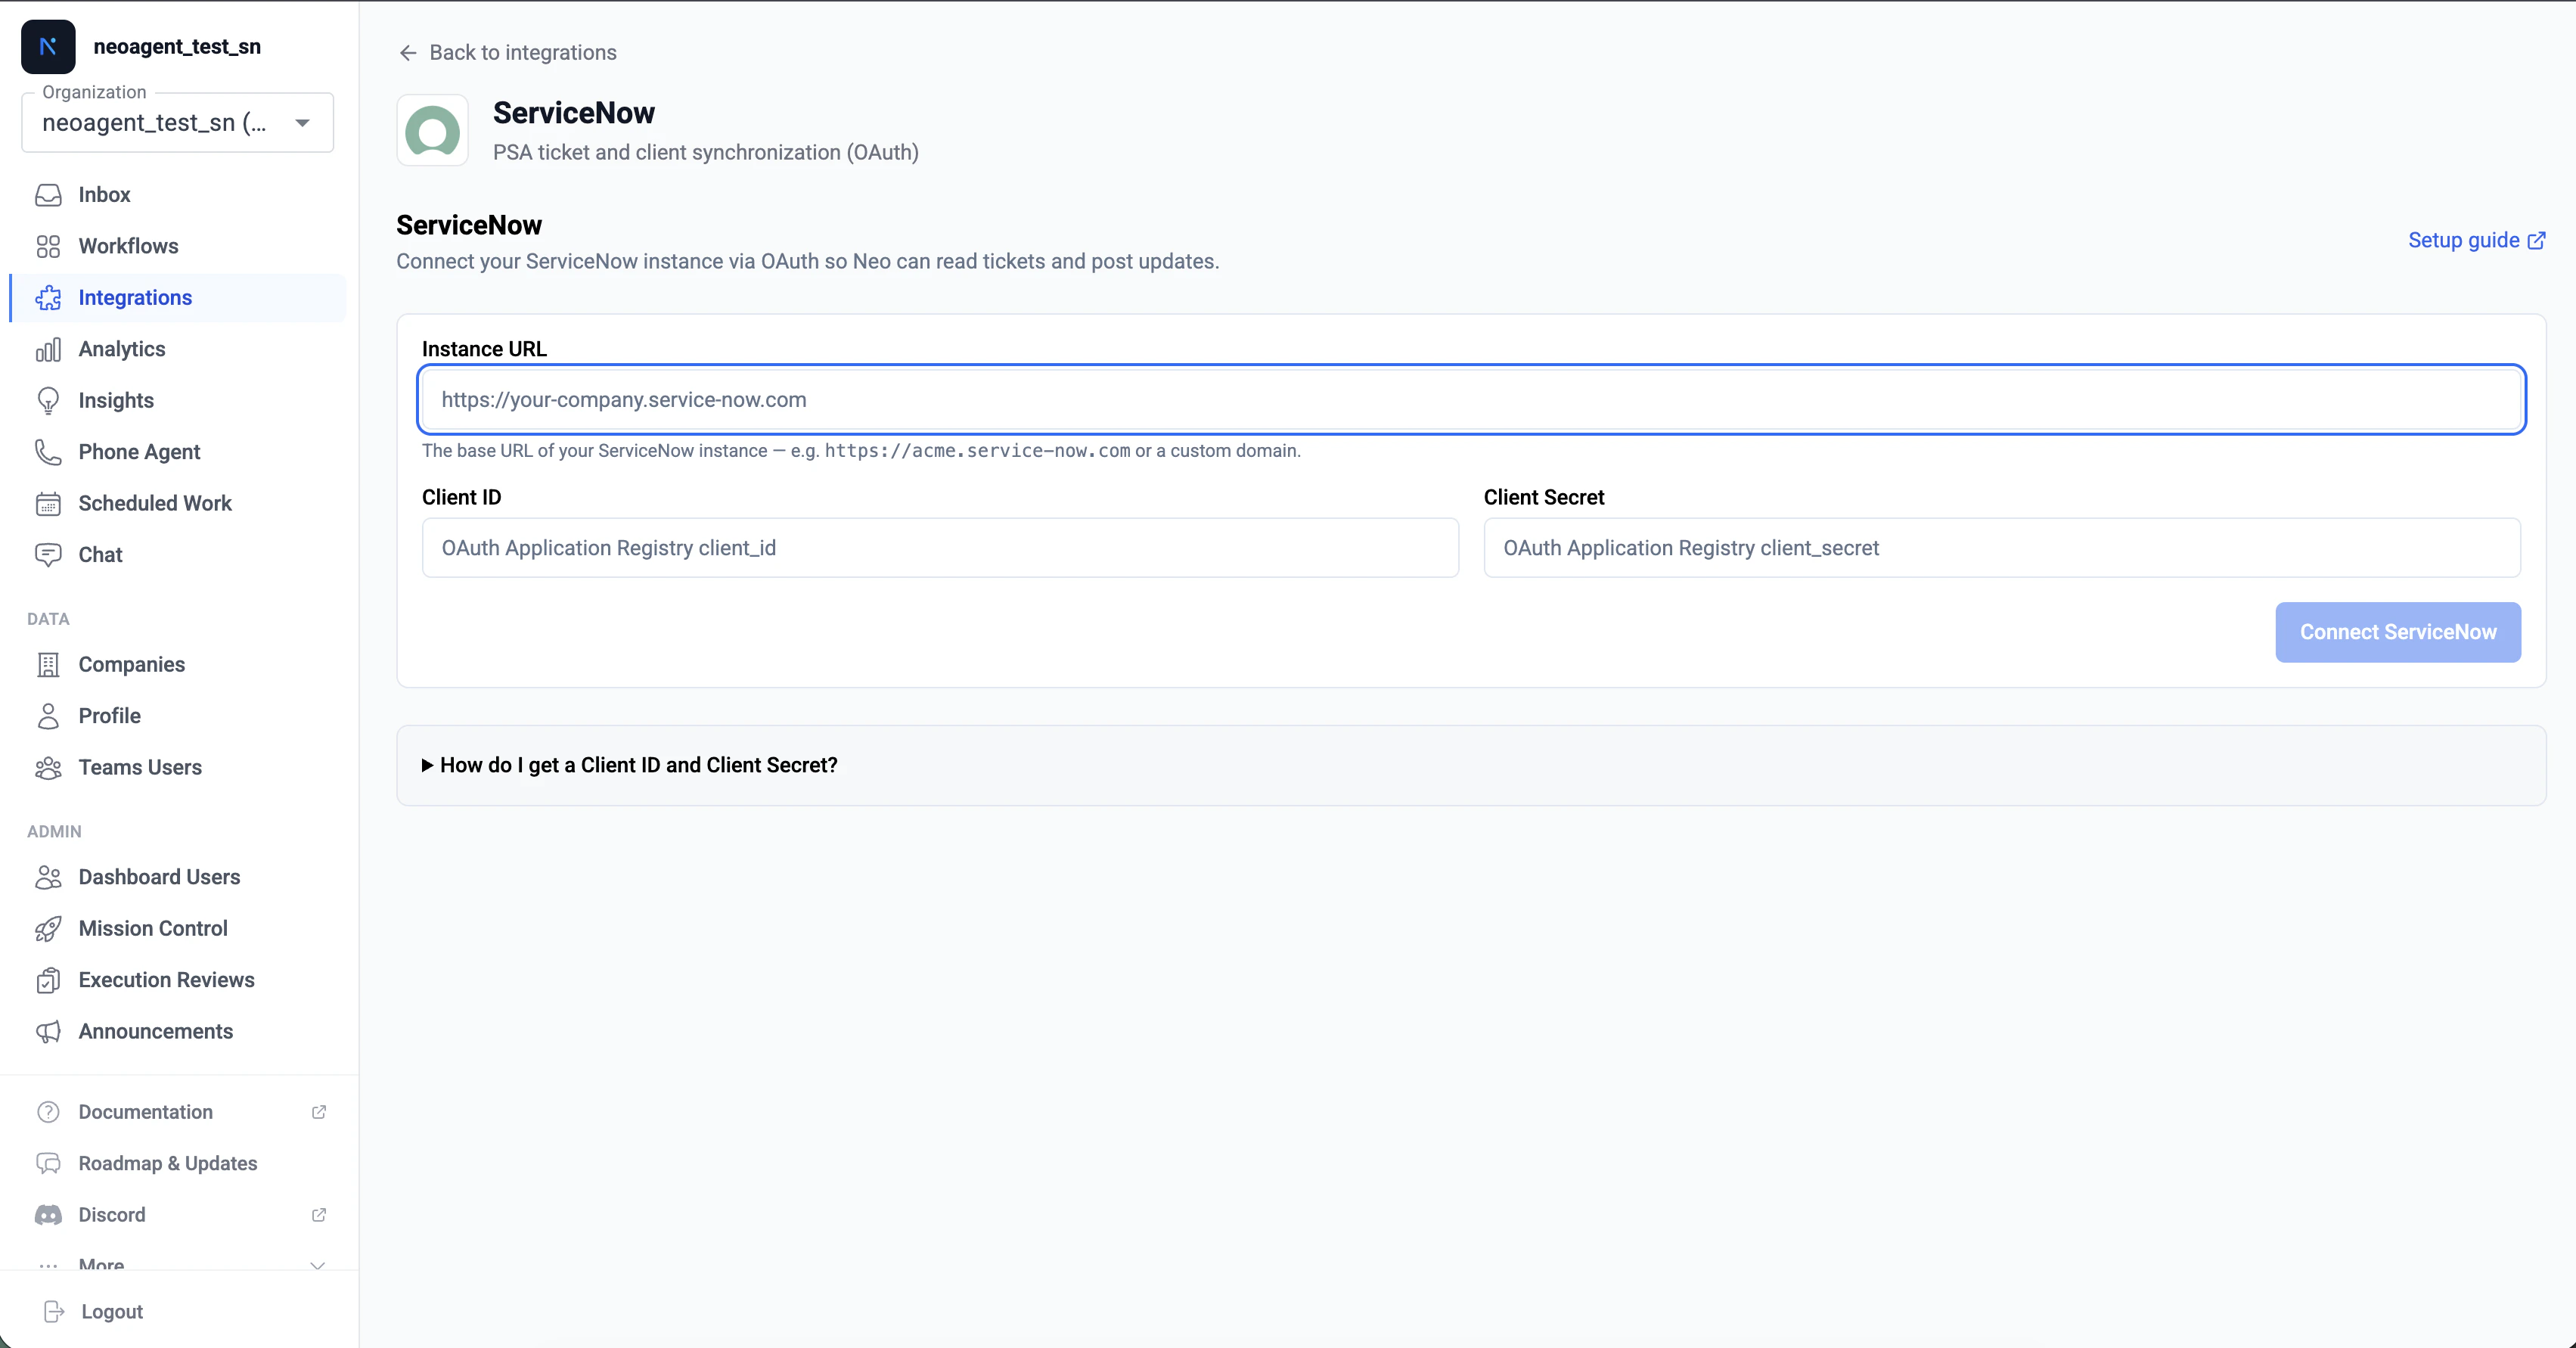Viewport: 2576px width, 1348px height.
Task: Click the Documentation question mark icon
Action: point(48,1112)
